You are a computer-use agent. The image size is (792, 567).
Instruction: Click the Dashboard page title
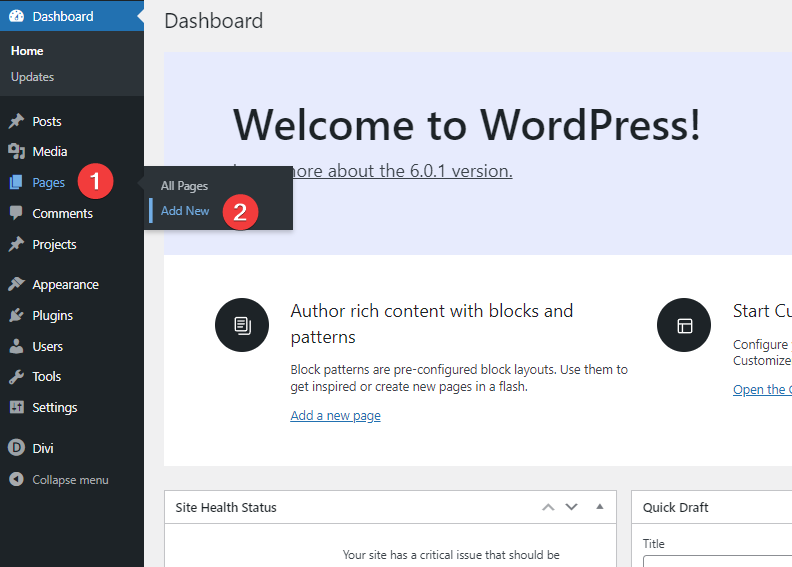pos(214,21)
